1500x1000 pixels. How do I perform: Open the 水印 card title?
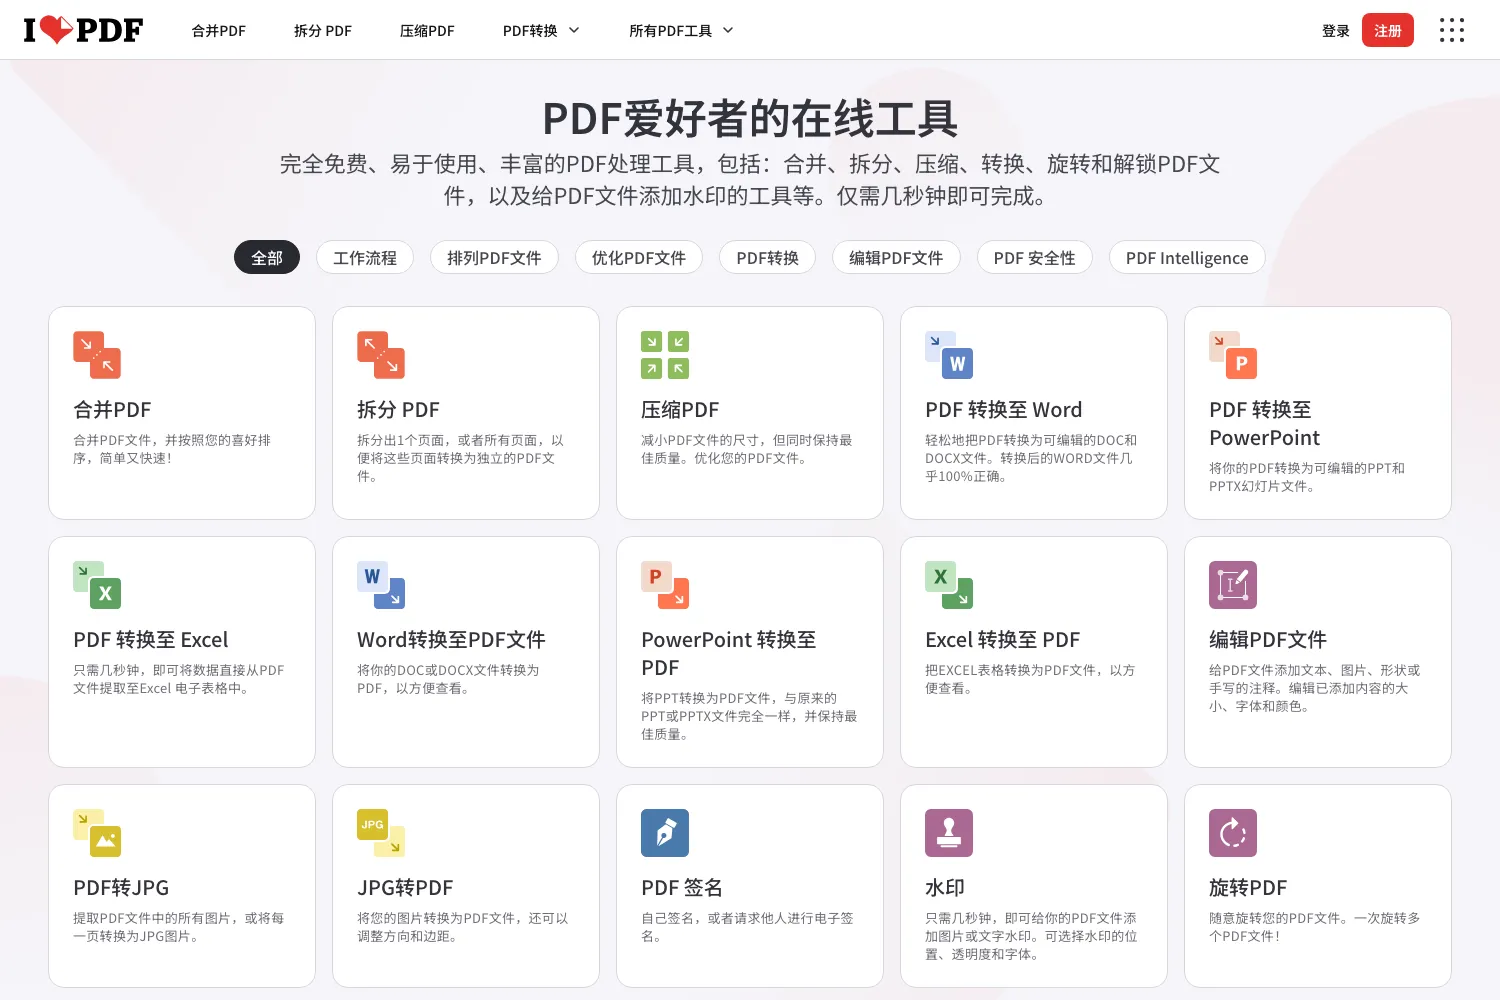(945, 888)
